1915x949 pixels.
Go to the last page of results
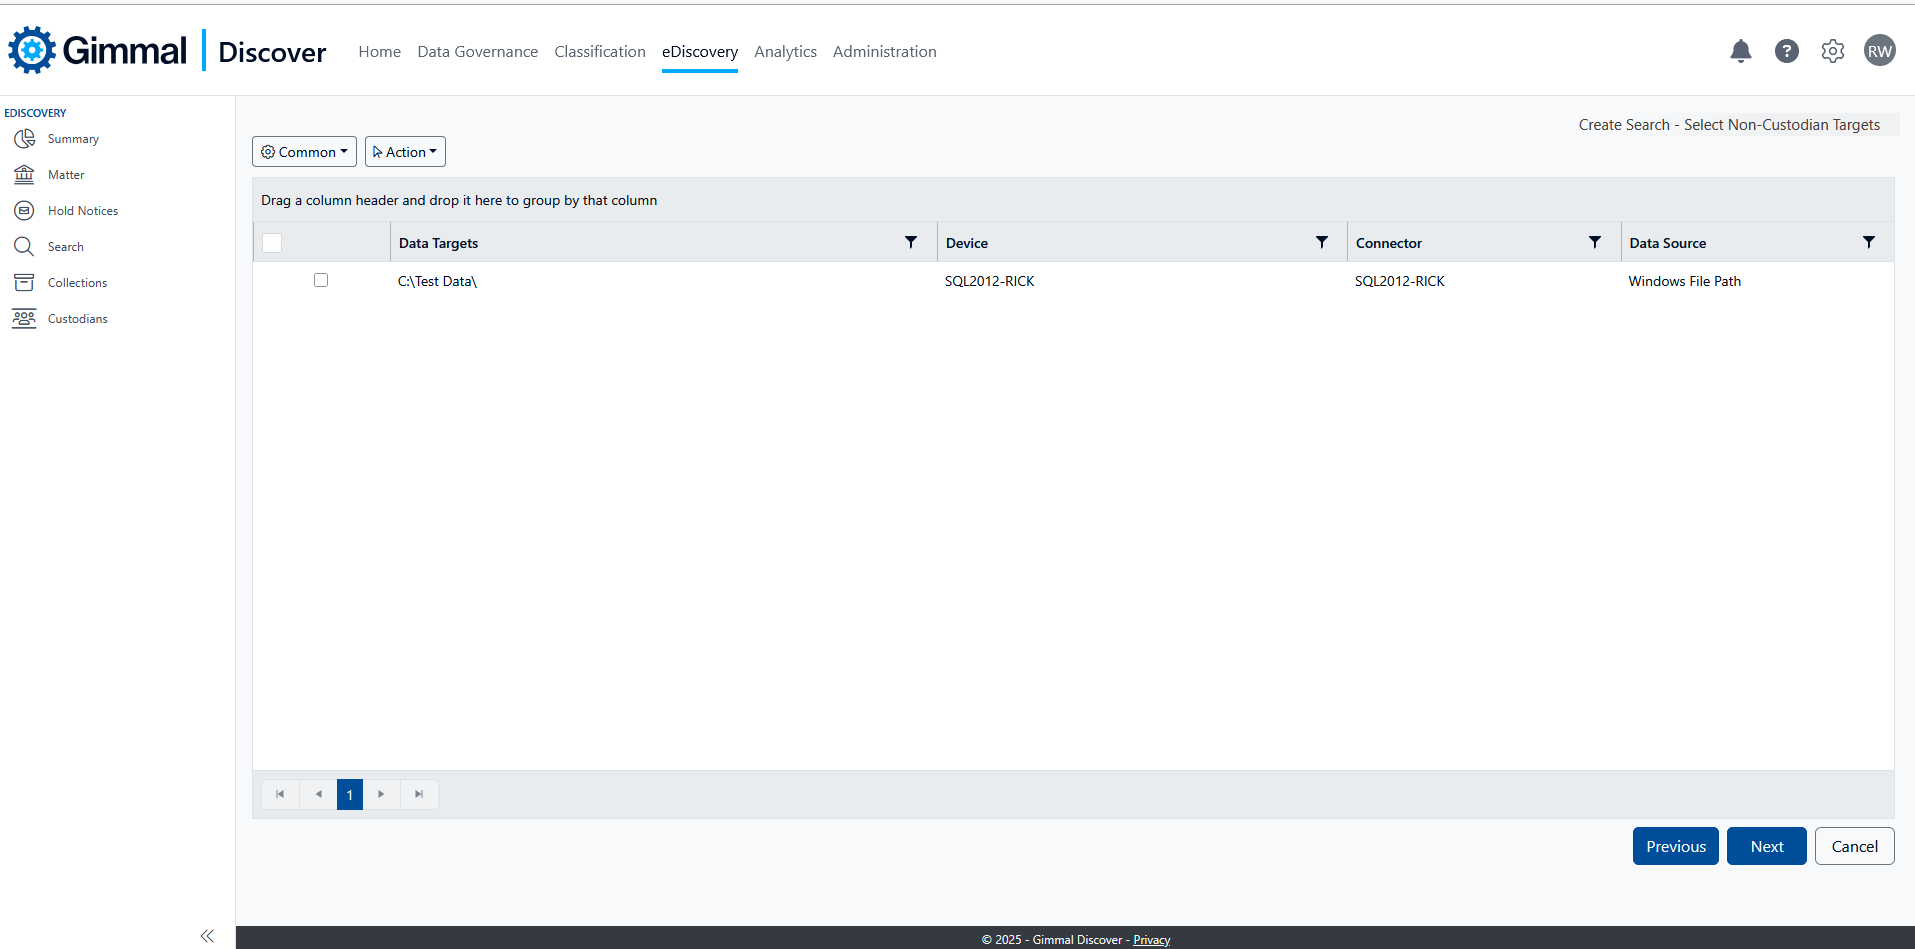click(419, 794)
